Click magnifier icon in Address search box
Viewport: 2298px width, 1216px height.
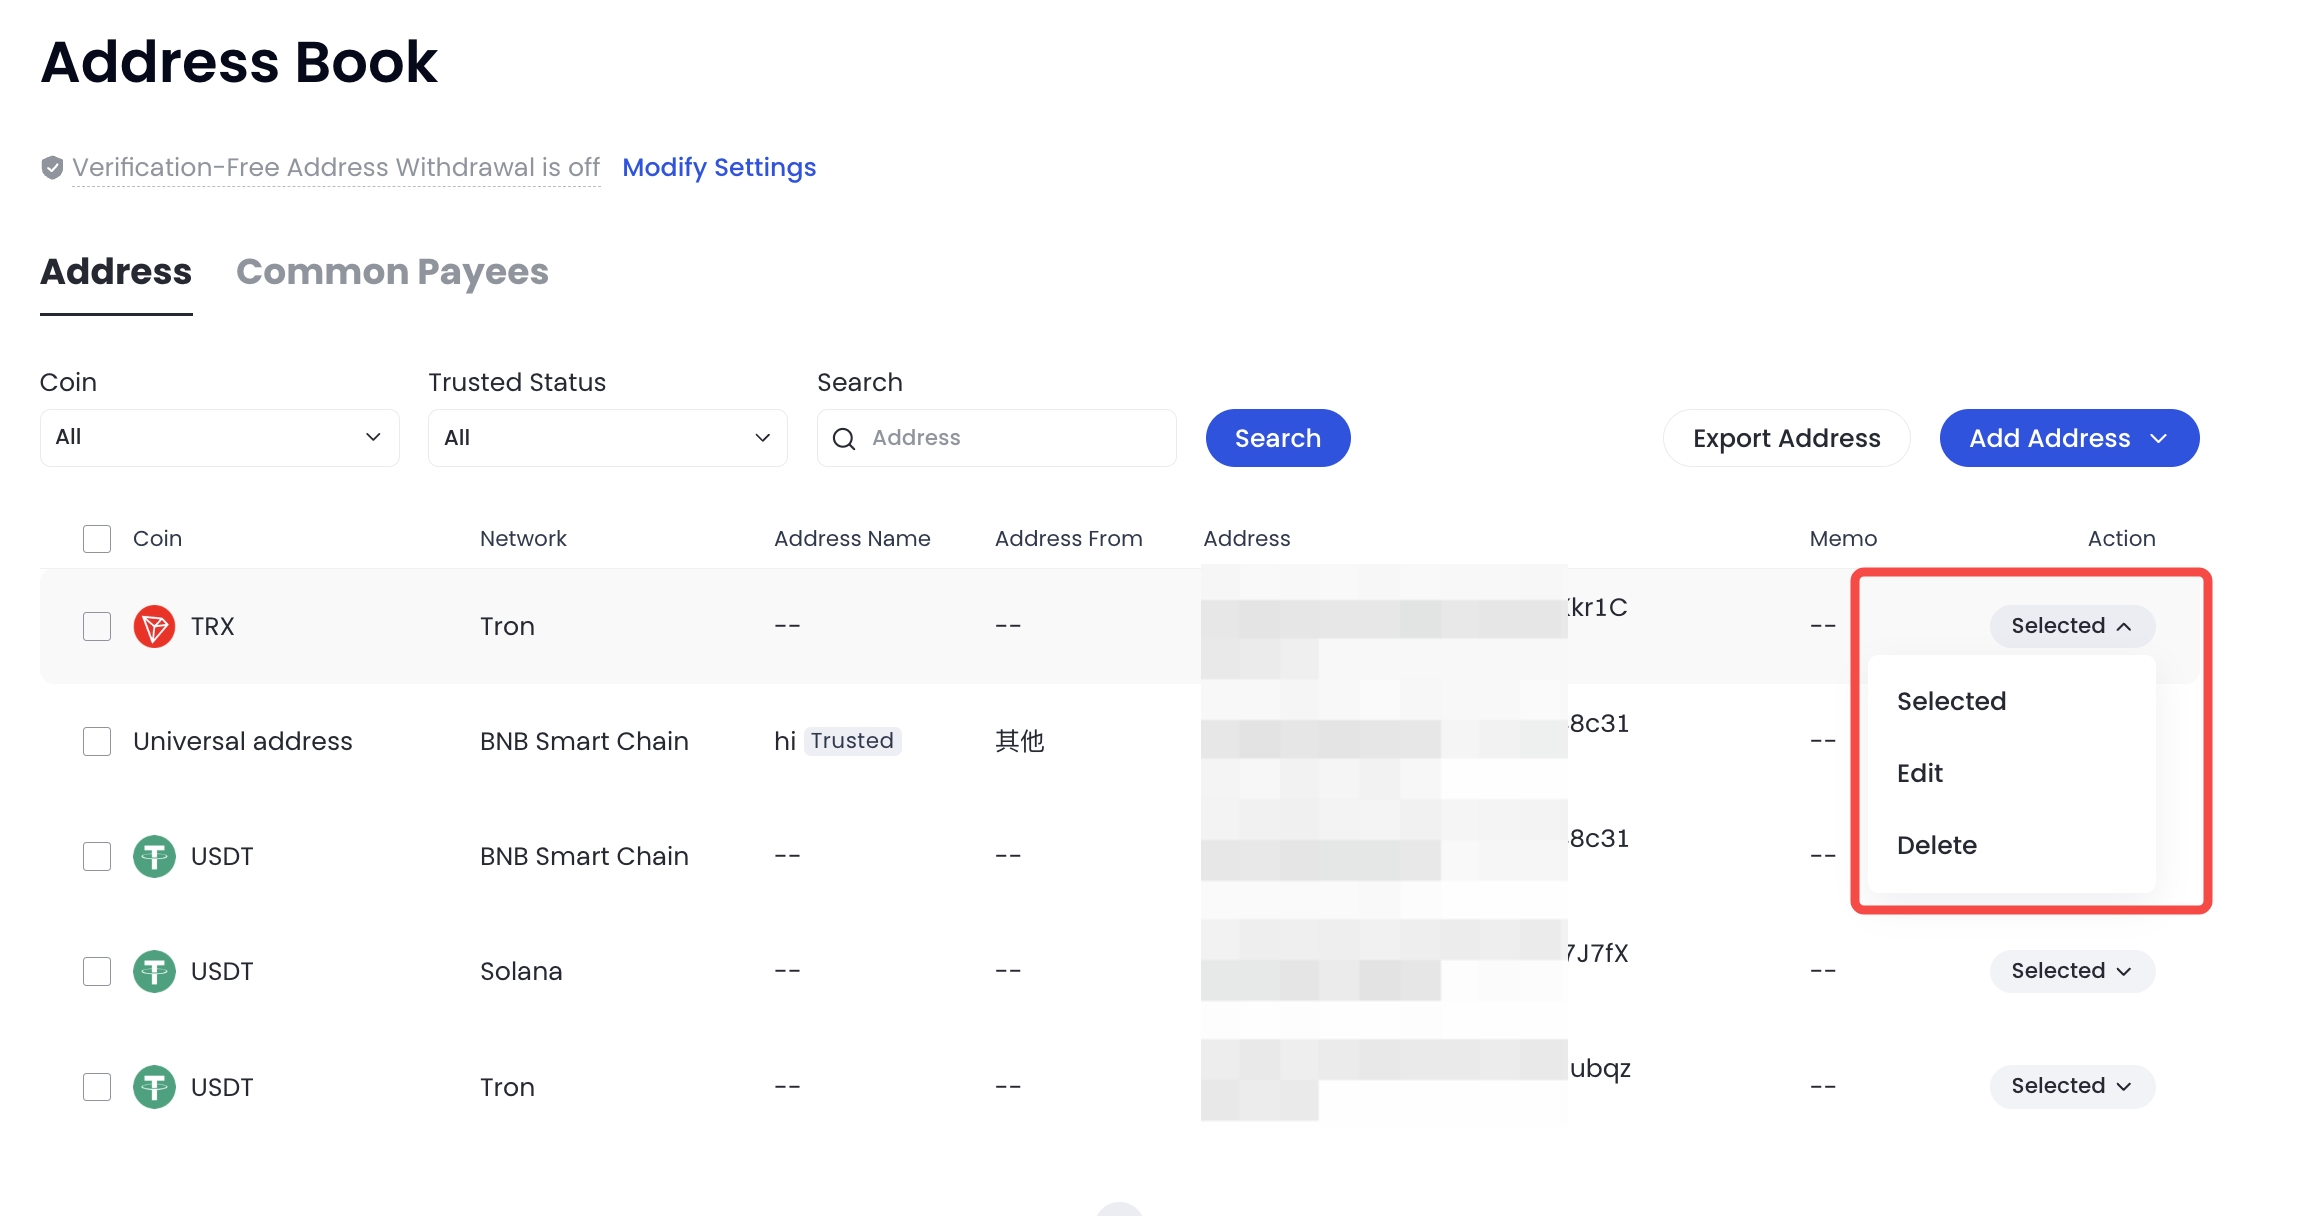click(844, 439)
